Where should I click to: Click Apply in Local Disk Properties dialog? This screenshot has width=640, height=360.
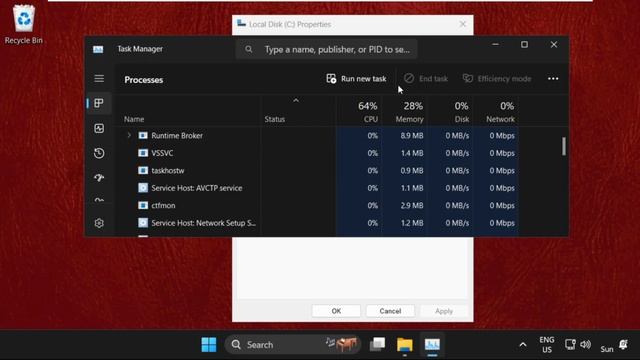click(444, 311)
